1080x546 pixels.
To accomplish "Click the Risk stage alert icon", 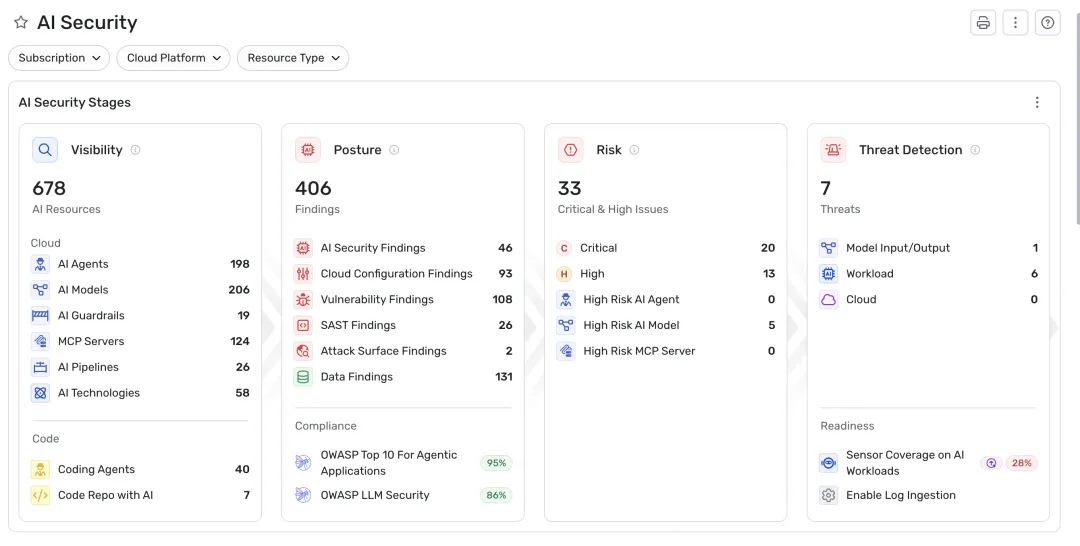I will click(x=571, y=150).
